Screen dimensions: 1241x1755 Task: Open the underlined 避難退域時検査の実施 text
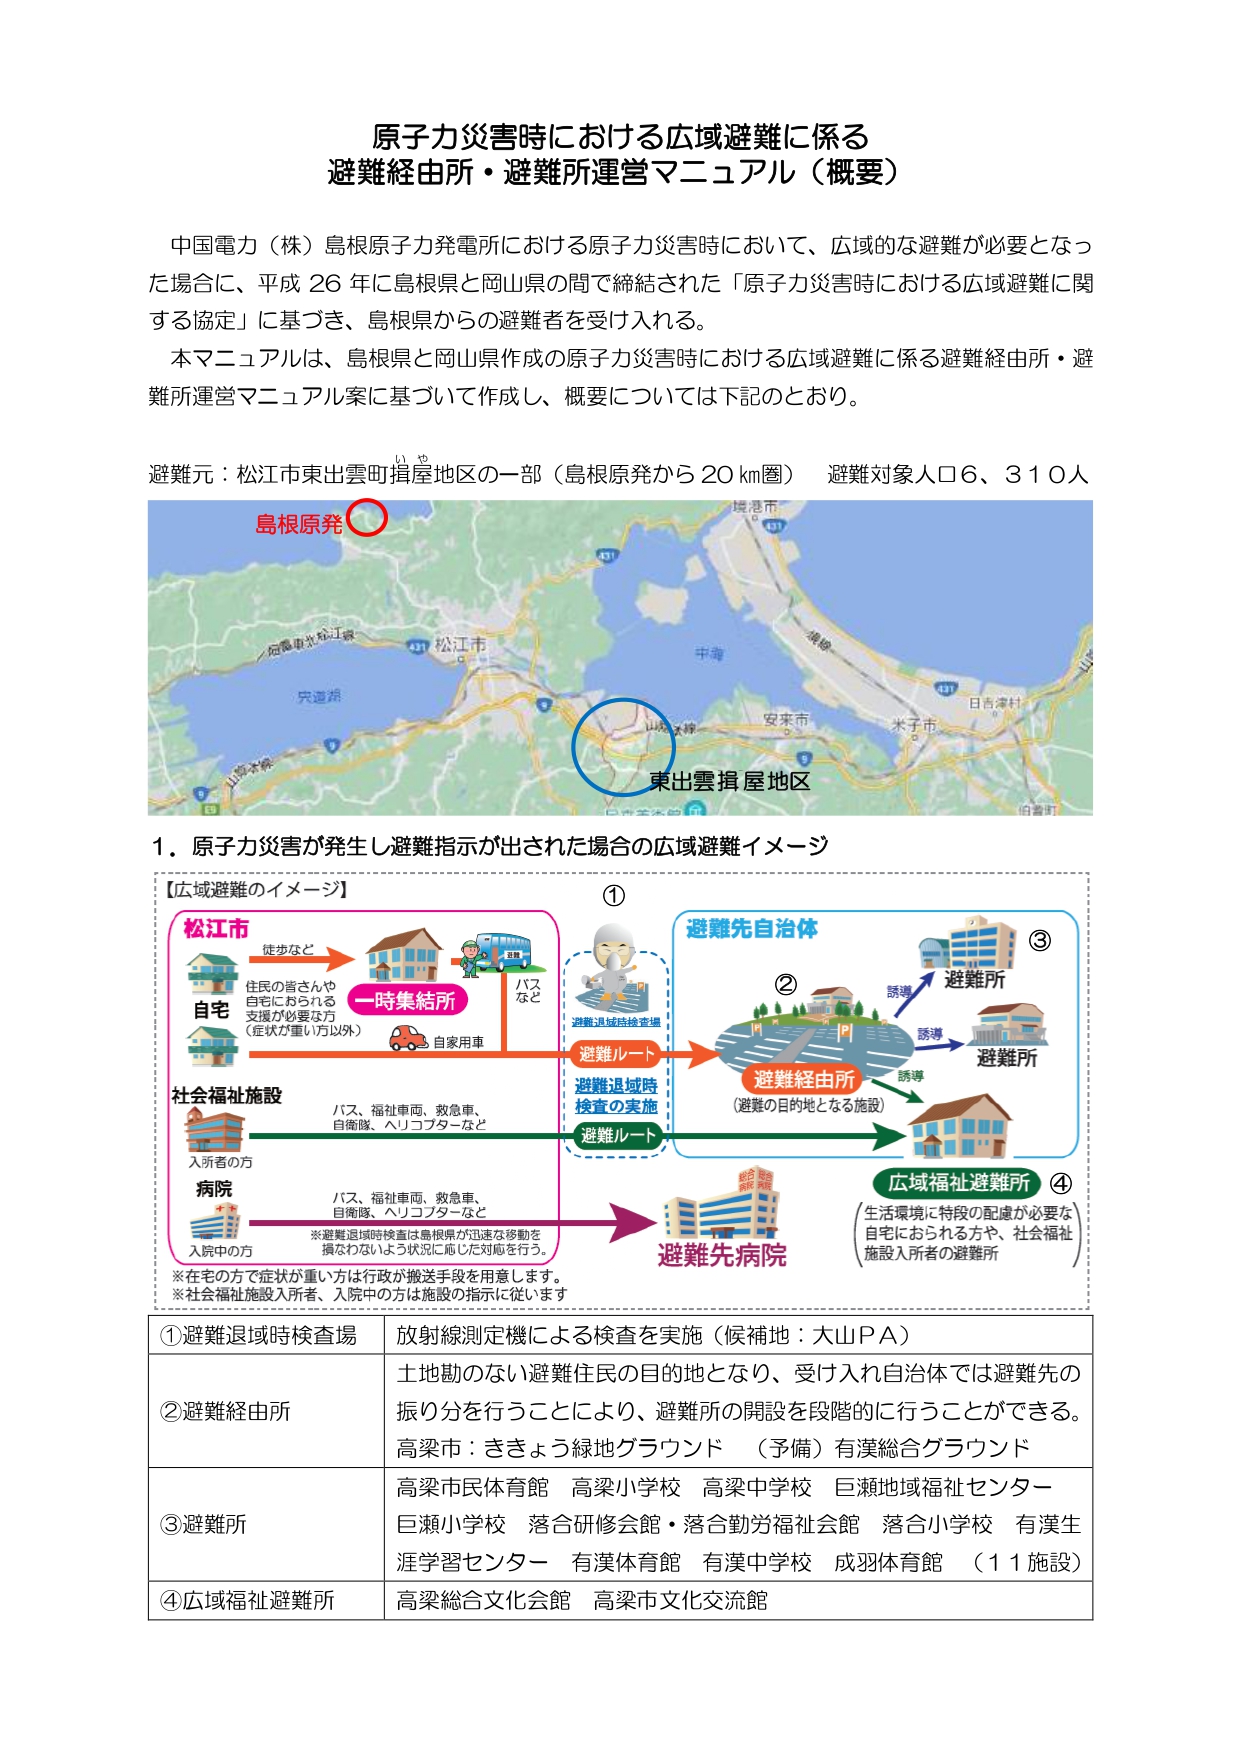[616, 1096]
